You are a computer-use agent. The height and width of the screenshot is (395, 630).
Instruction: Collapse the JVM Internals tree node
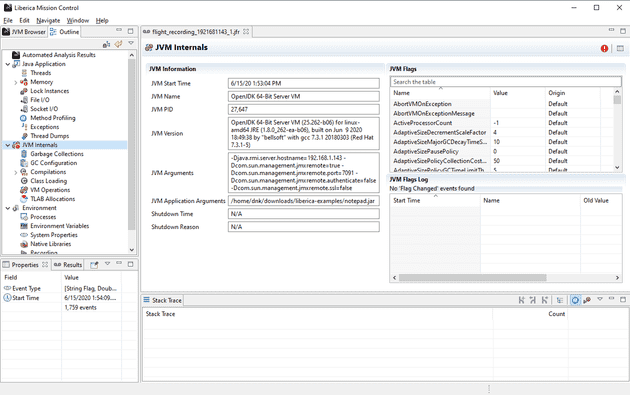(8, 145)
